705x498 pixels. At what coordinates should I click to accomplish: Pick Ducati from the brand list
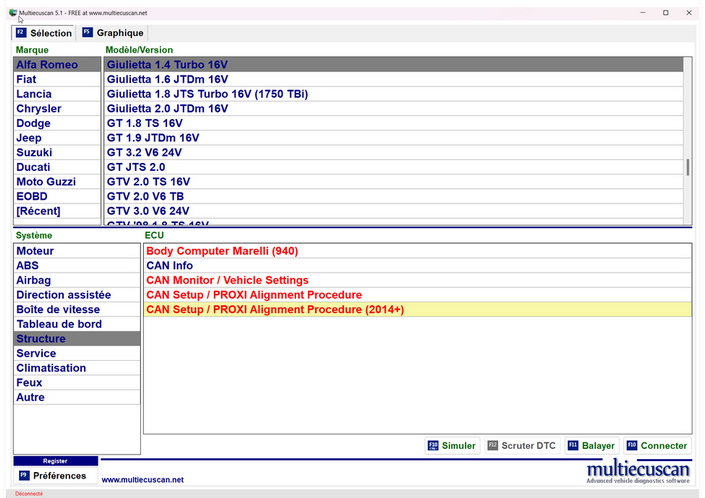pos(57,167)
